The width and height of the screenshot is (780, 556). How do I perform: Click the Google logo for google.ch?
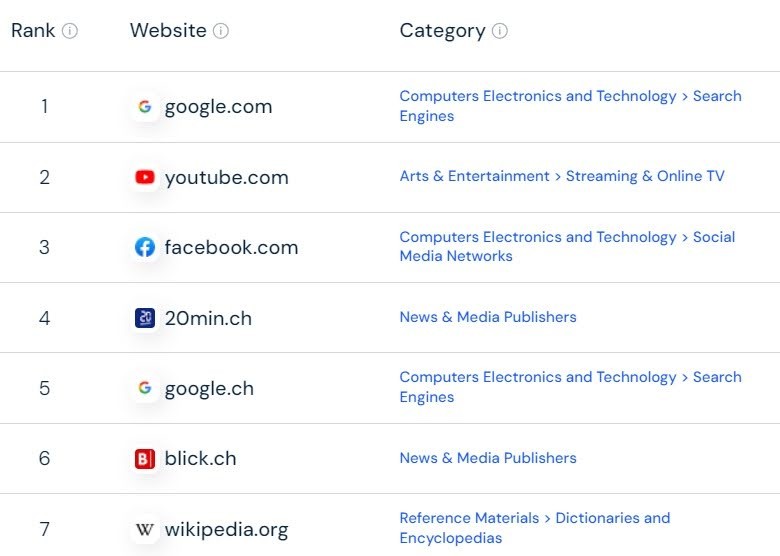click(145, 388)
